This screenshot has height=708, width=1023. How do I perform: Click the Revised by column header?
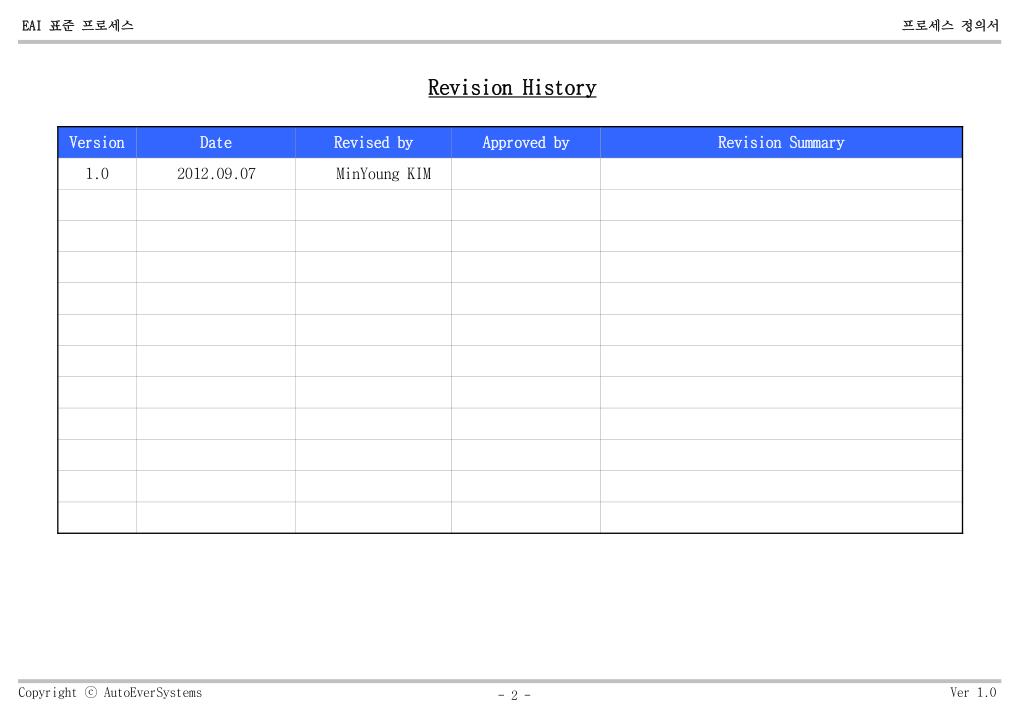(x=373, y=142)
